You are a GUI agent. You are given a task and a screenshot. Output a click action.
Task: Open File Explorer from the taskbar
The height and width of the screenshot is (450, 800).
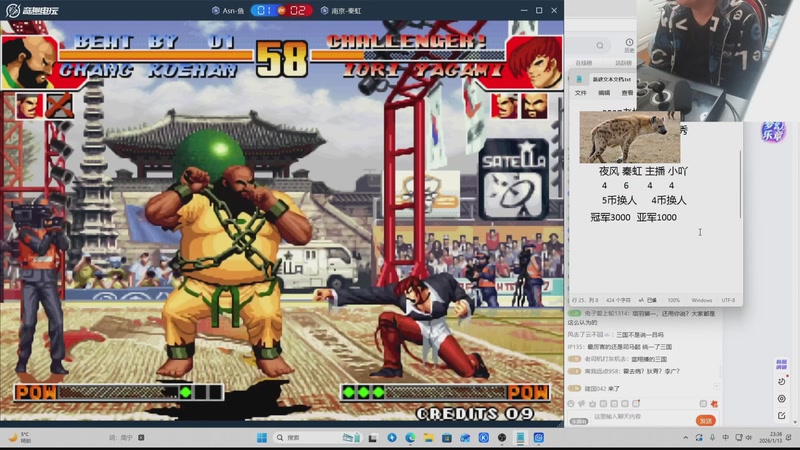click(429, 437)
